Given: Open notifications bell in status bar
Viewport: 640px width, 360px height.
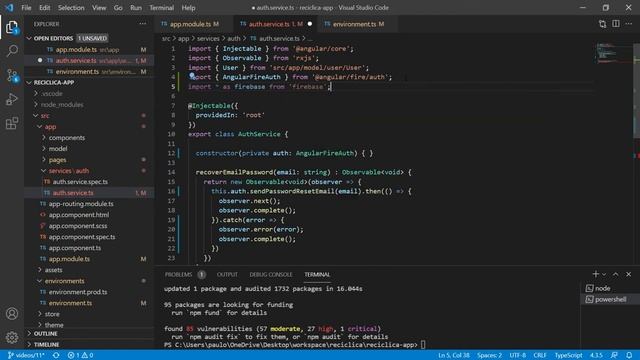Looking at the screenshot, I should (x=629, y=355).
